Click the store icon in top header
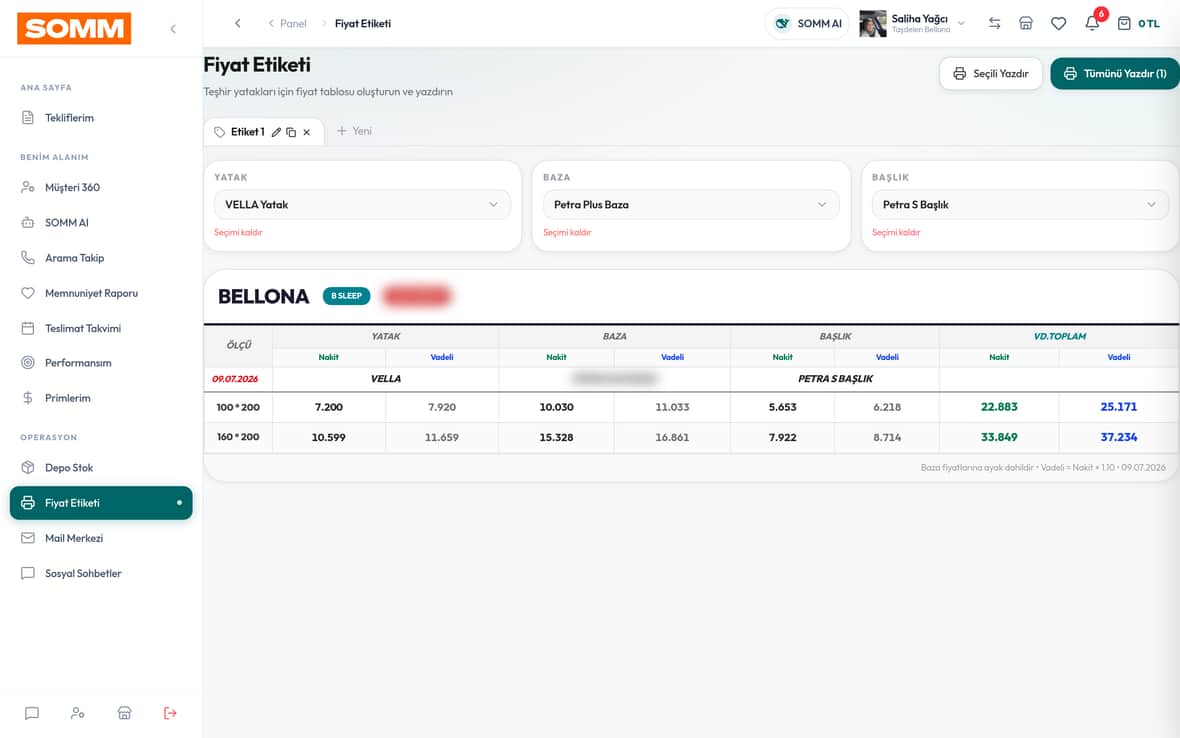 point(1026,23)
